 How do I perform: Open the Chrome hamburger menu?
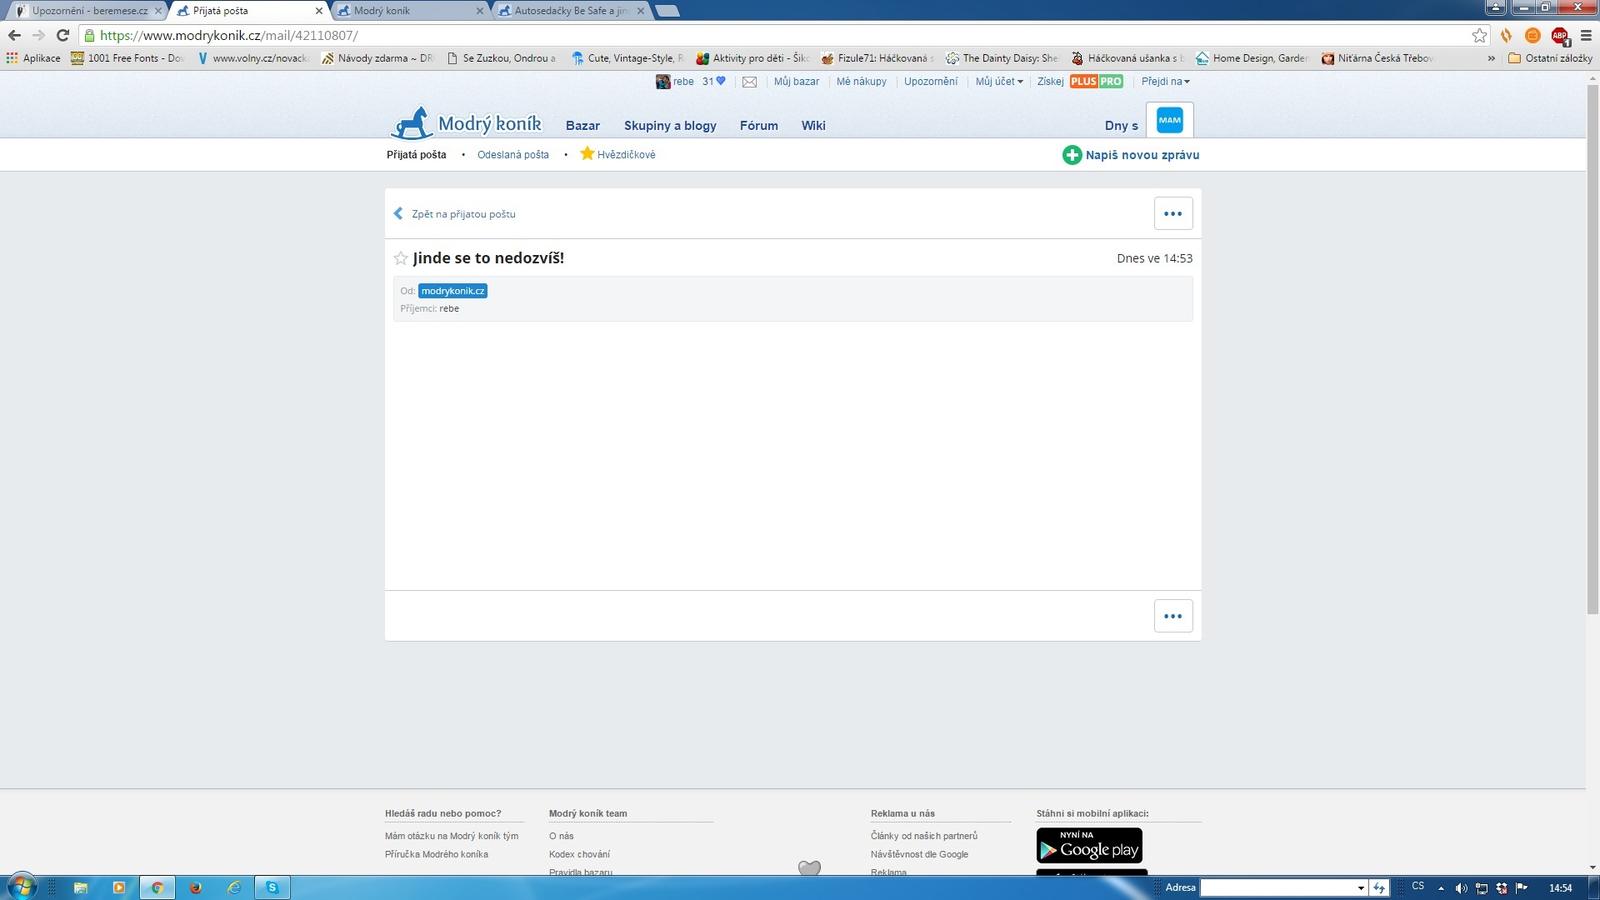tap(1586, 35)
